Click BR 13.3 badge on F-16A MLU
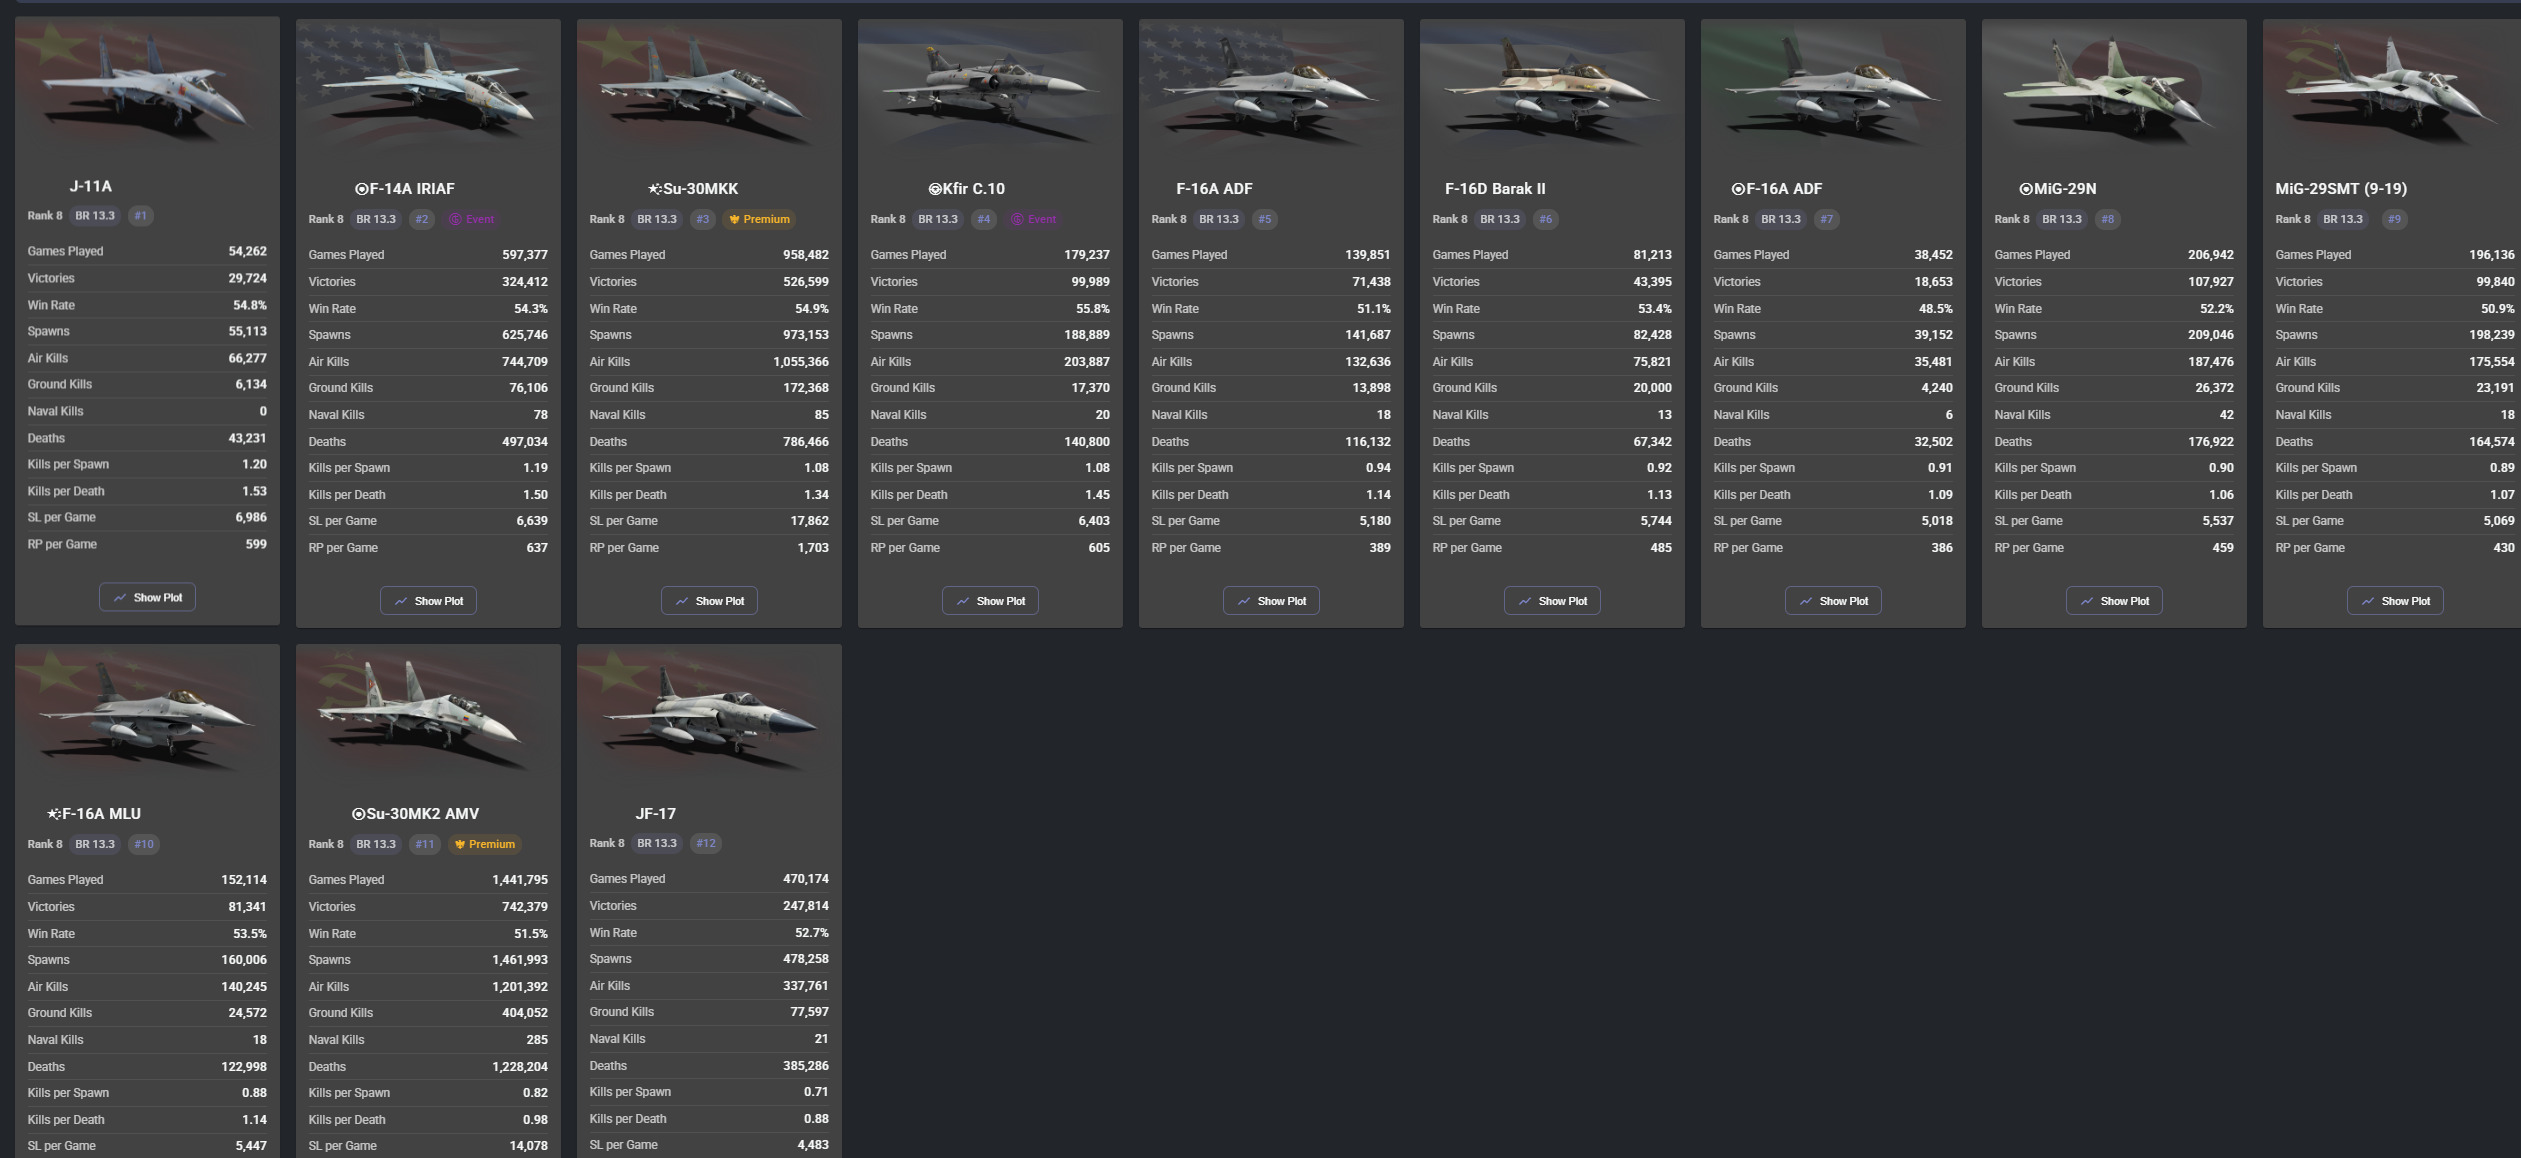Screen dimensions: 2521x1158 click(95, 844)
